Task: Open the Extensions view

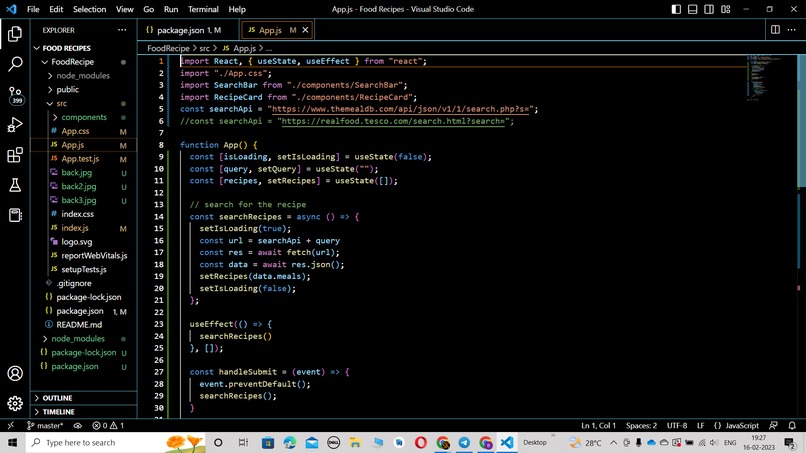Action: click(x=15, y=155)
